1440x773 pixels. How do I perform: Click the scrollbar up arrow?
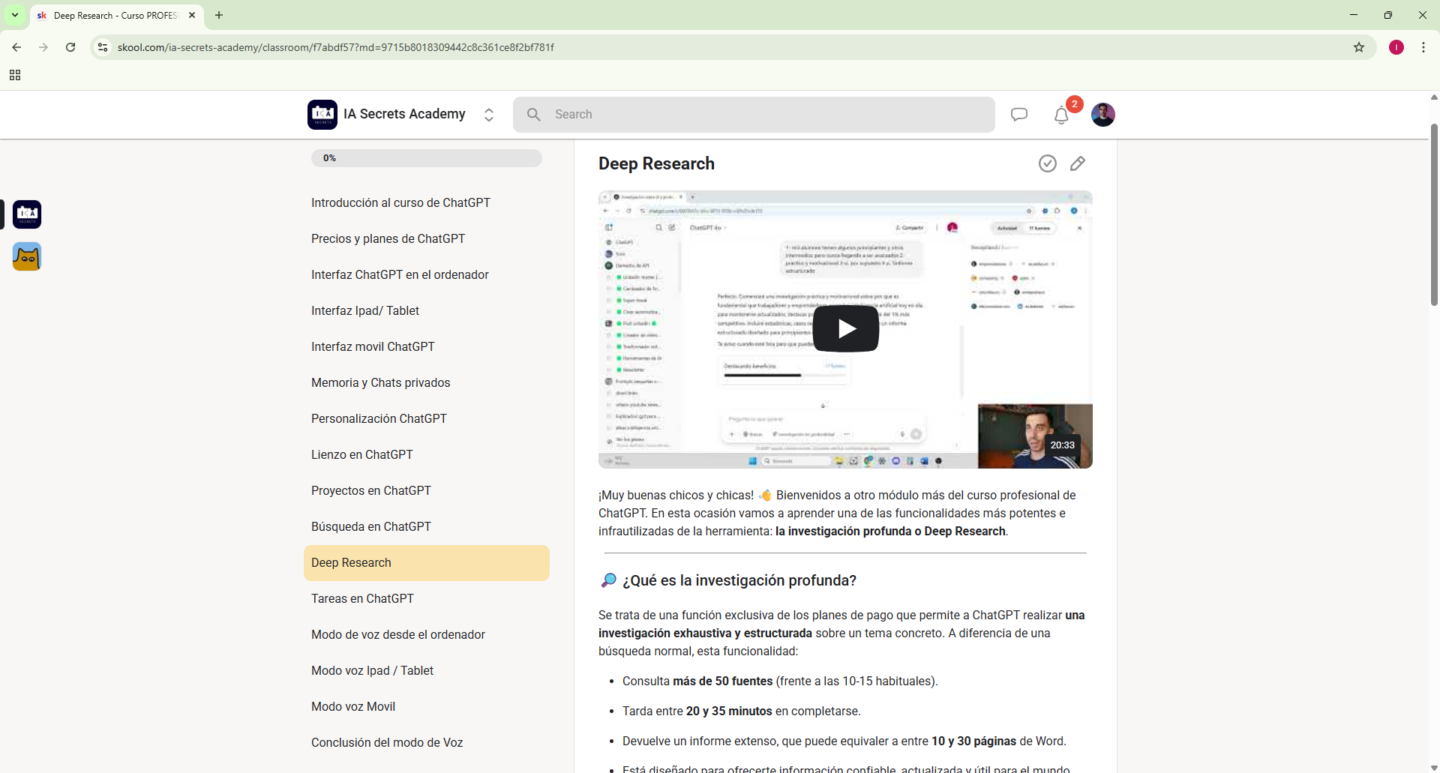(x=1433, y=97)
